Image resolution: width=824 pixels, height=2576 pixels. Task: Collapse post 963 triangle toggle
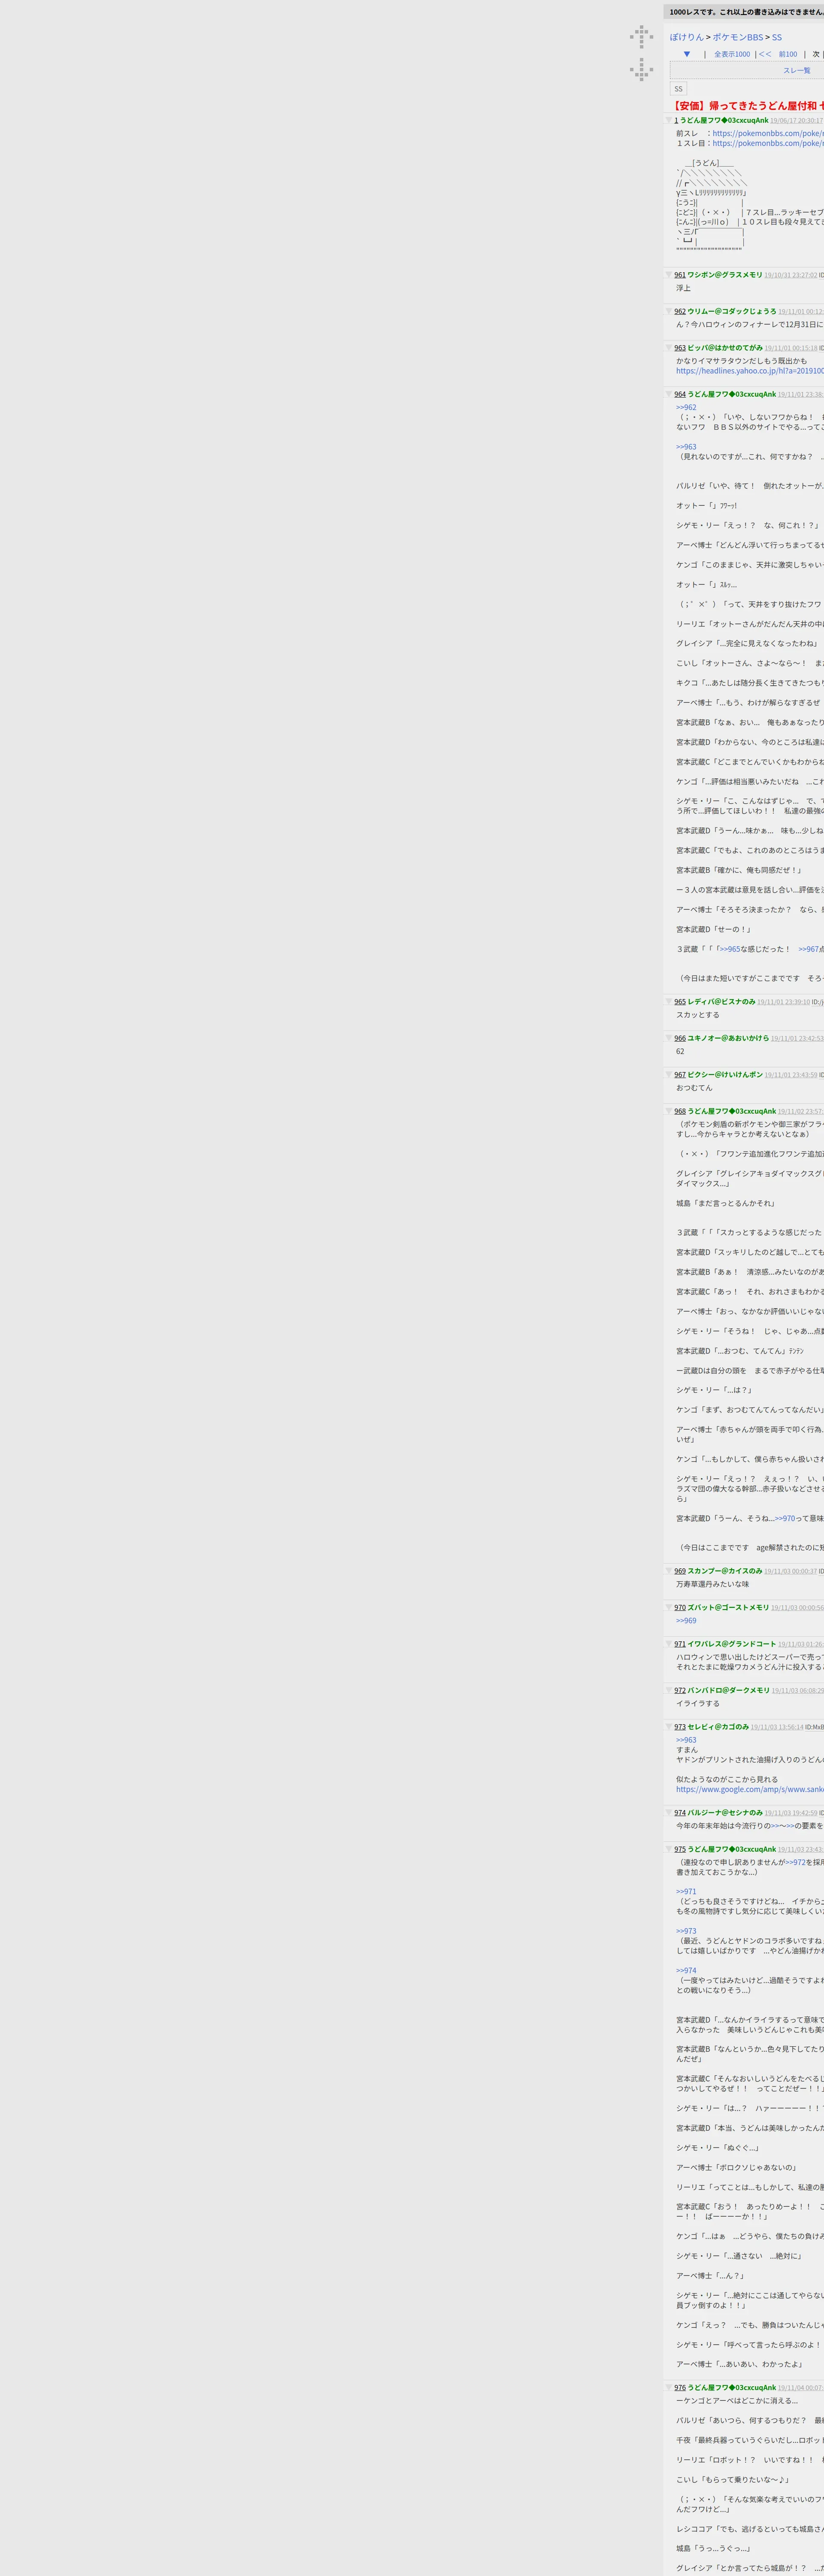tap(669, 348)
